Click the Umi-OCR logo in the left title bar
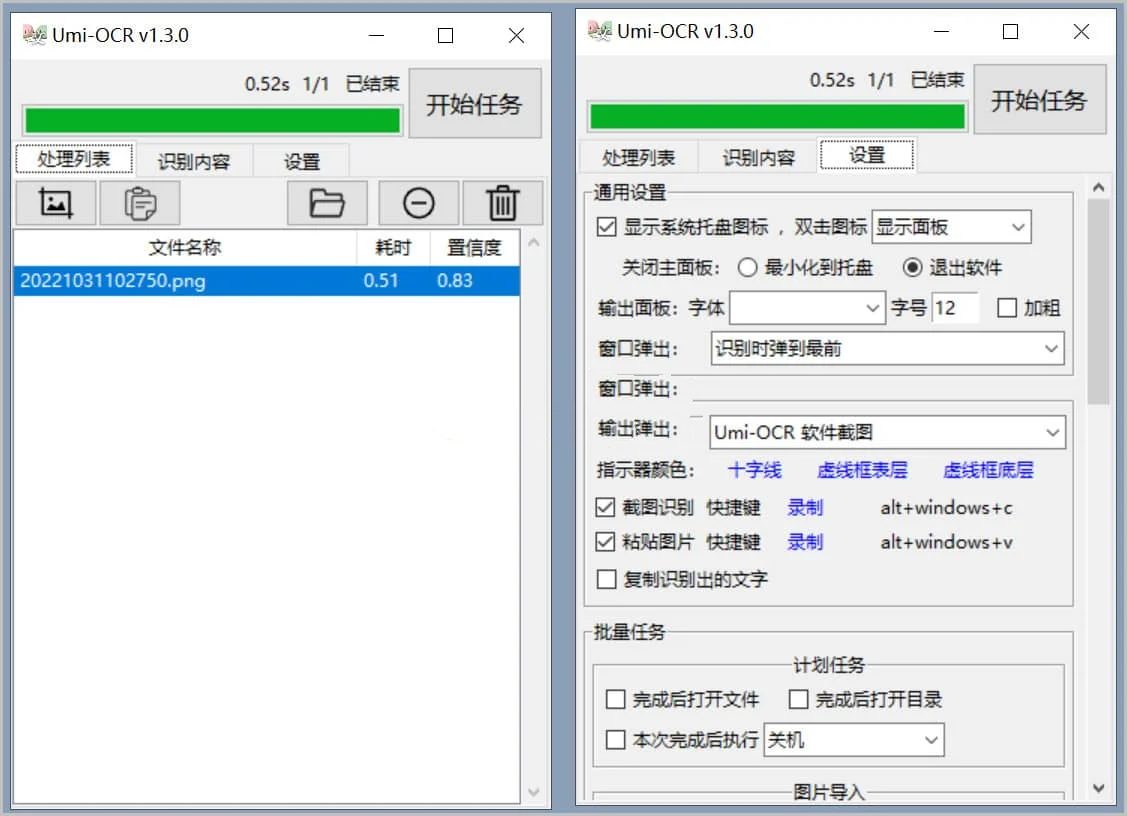The image size is (1127, 816). click(33, 34)
